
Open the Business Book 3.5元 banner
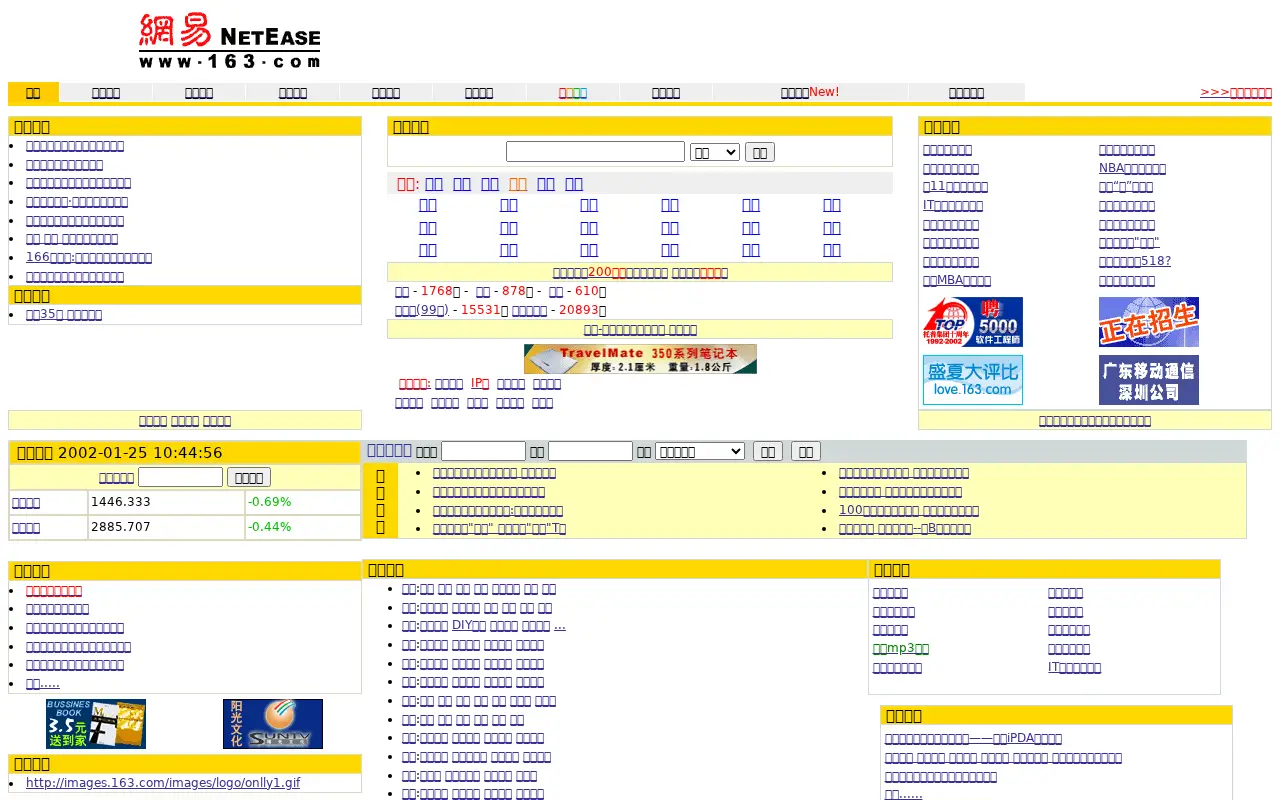coord(96,724)
